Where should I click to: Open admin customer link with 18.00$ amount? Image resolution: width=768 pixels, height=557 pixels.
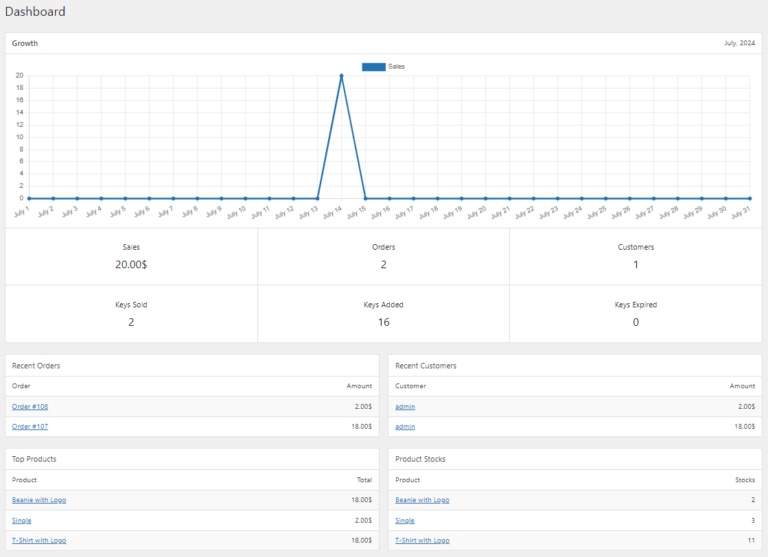click(405, 427)
